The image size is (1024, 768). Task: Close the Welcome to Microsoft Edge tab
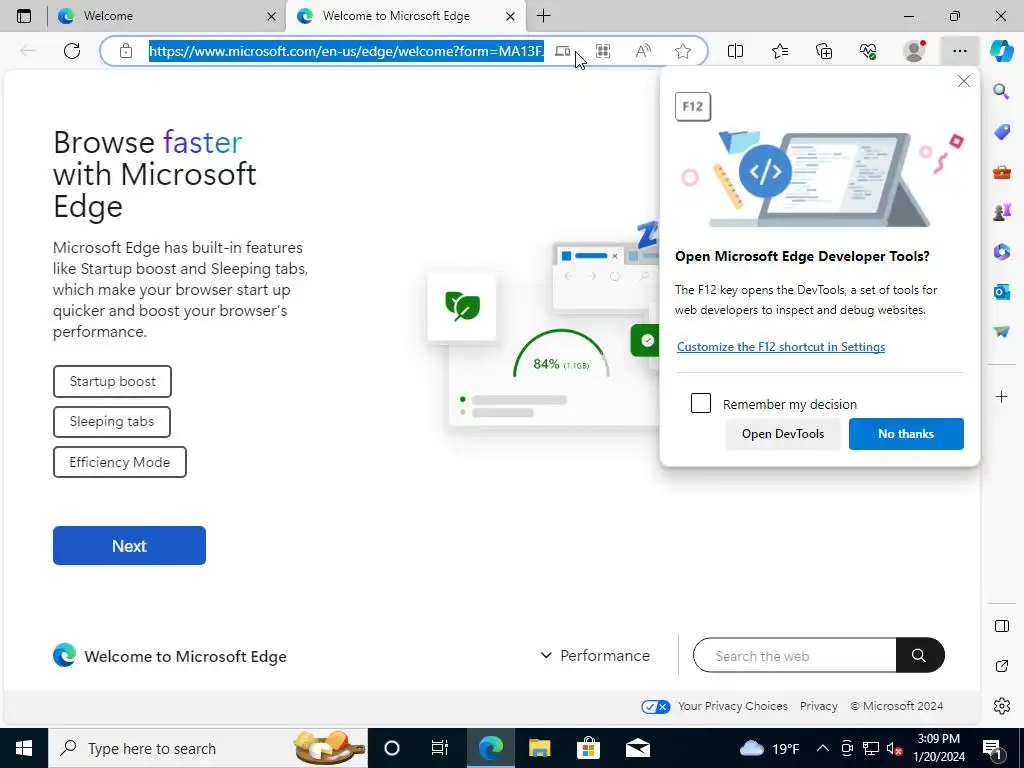(x=511, y=16)
